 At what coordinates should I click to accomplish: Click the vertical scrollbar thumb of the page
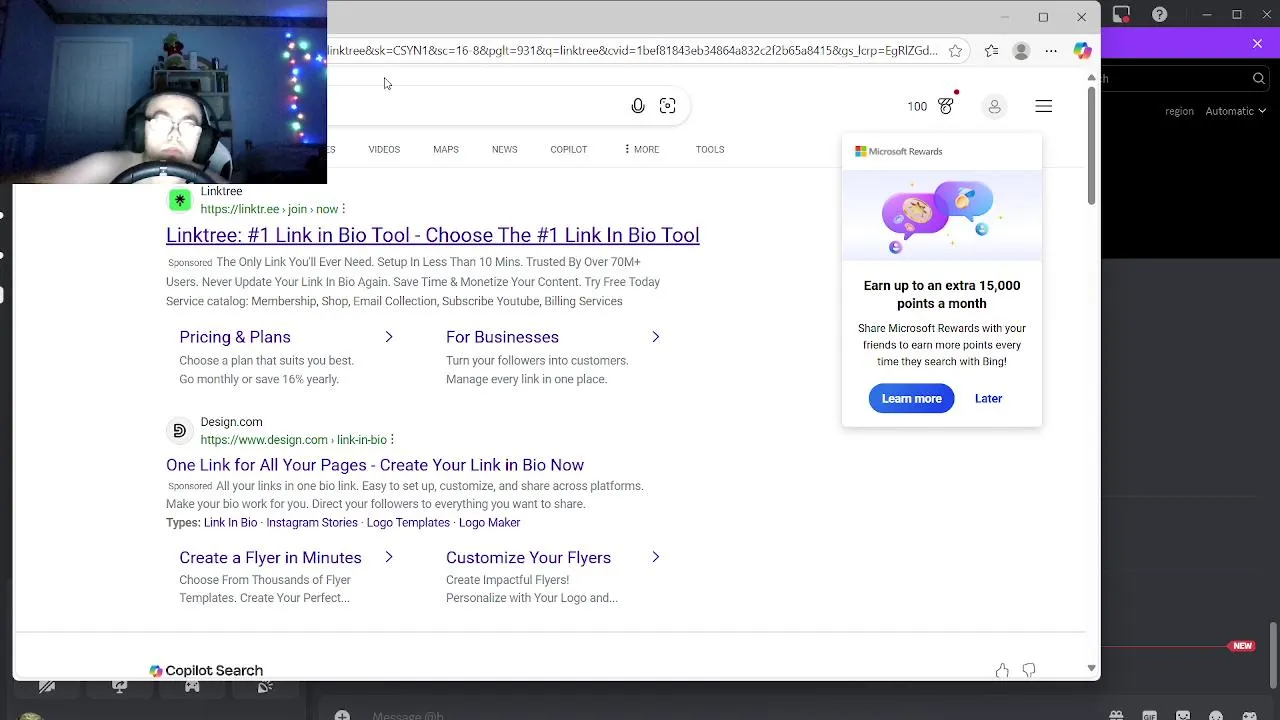pyautogui.click(x=1091, y=145)
